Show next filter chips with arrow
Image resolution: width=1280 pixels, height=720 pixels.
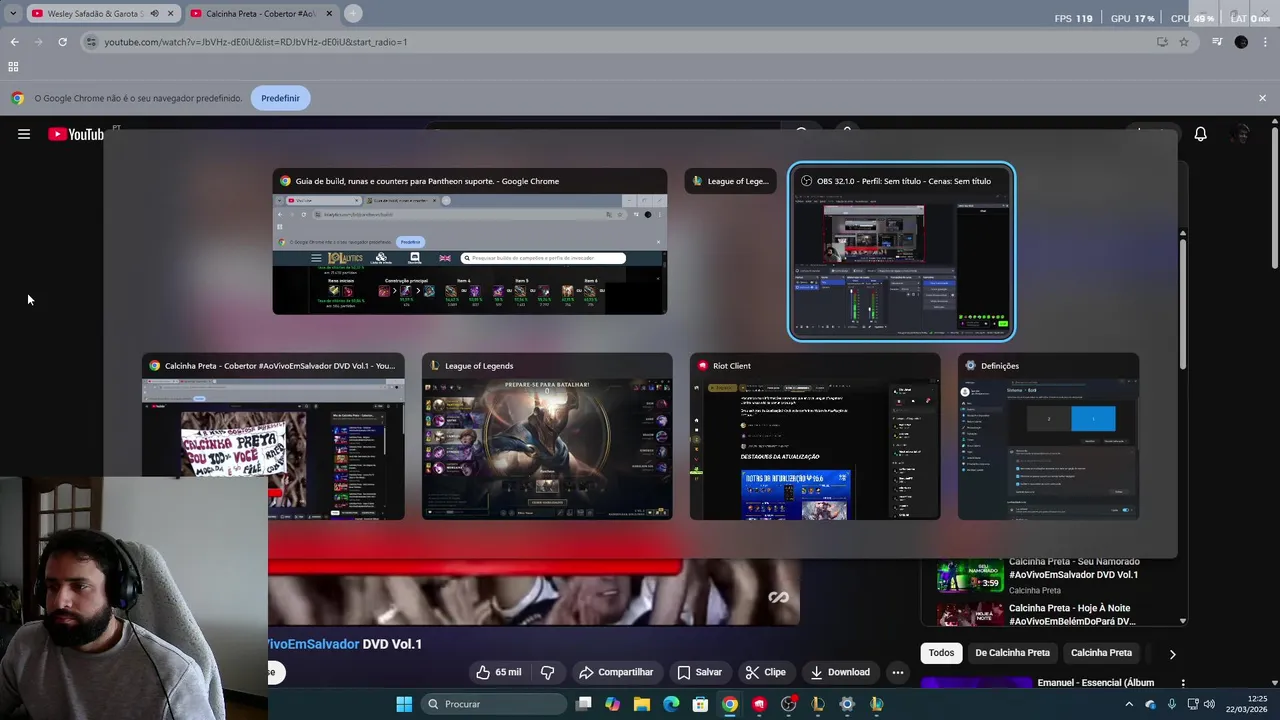[x=1172, y=654]
